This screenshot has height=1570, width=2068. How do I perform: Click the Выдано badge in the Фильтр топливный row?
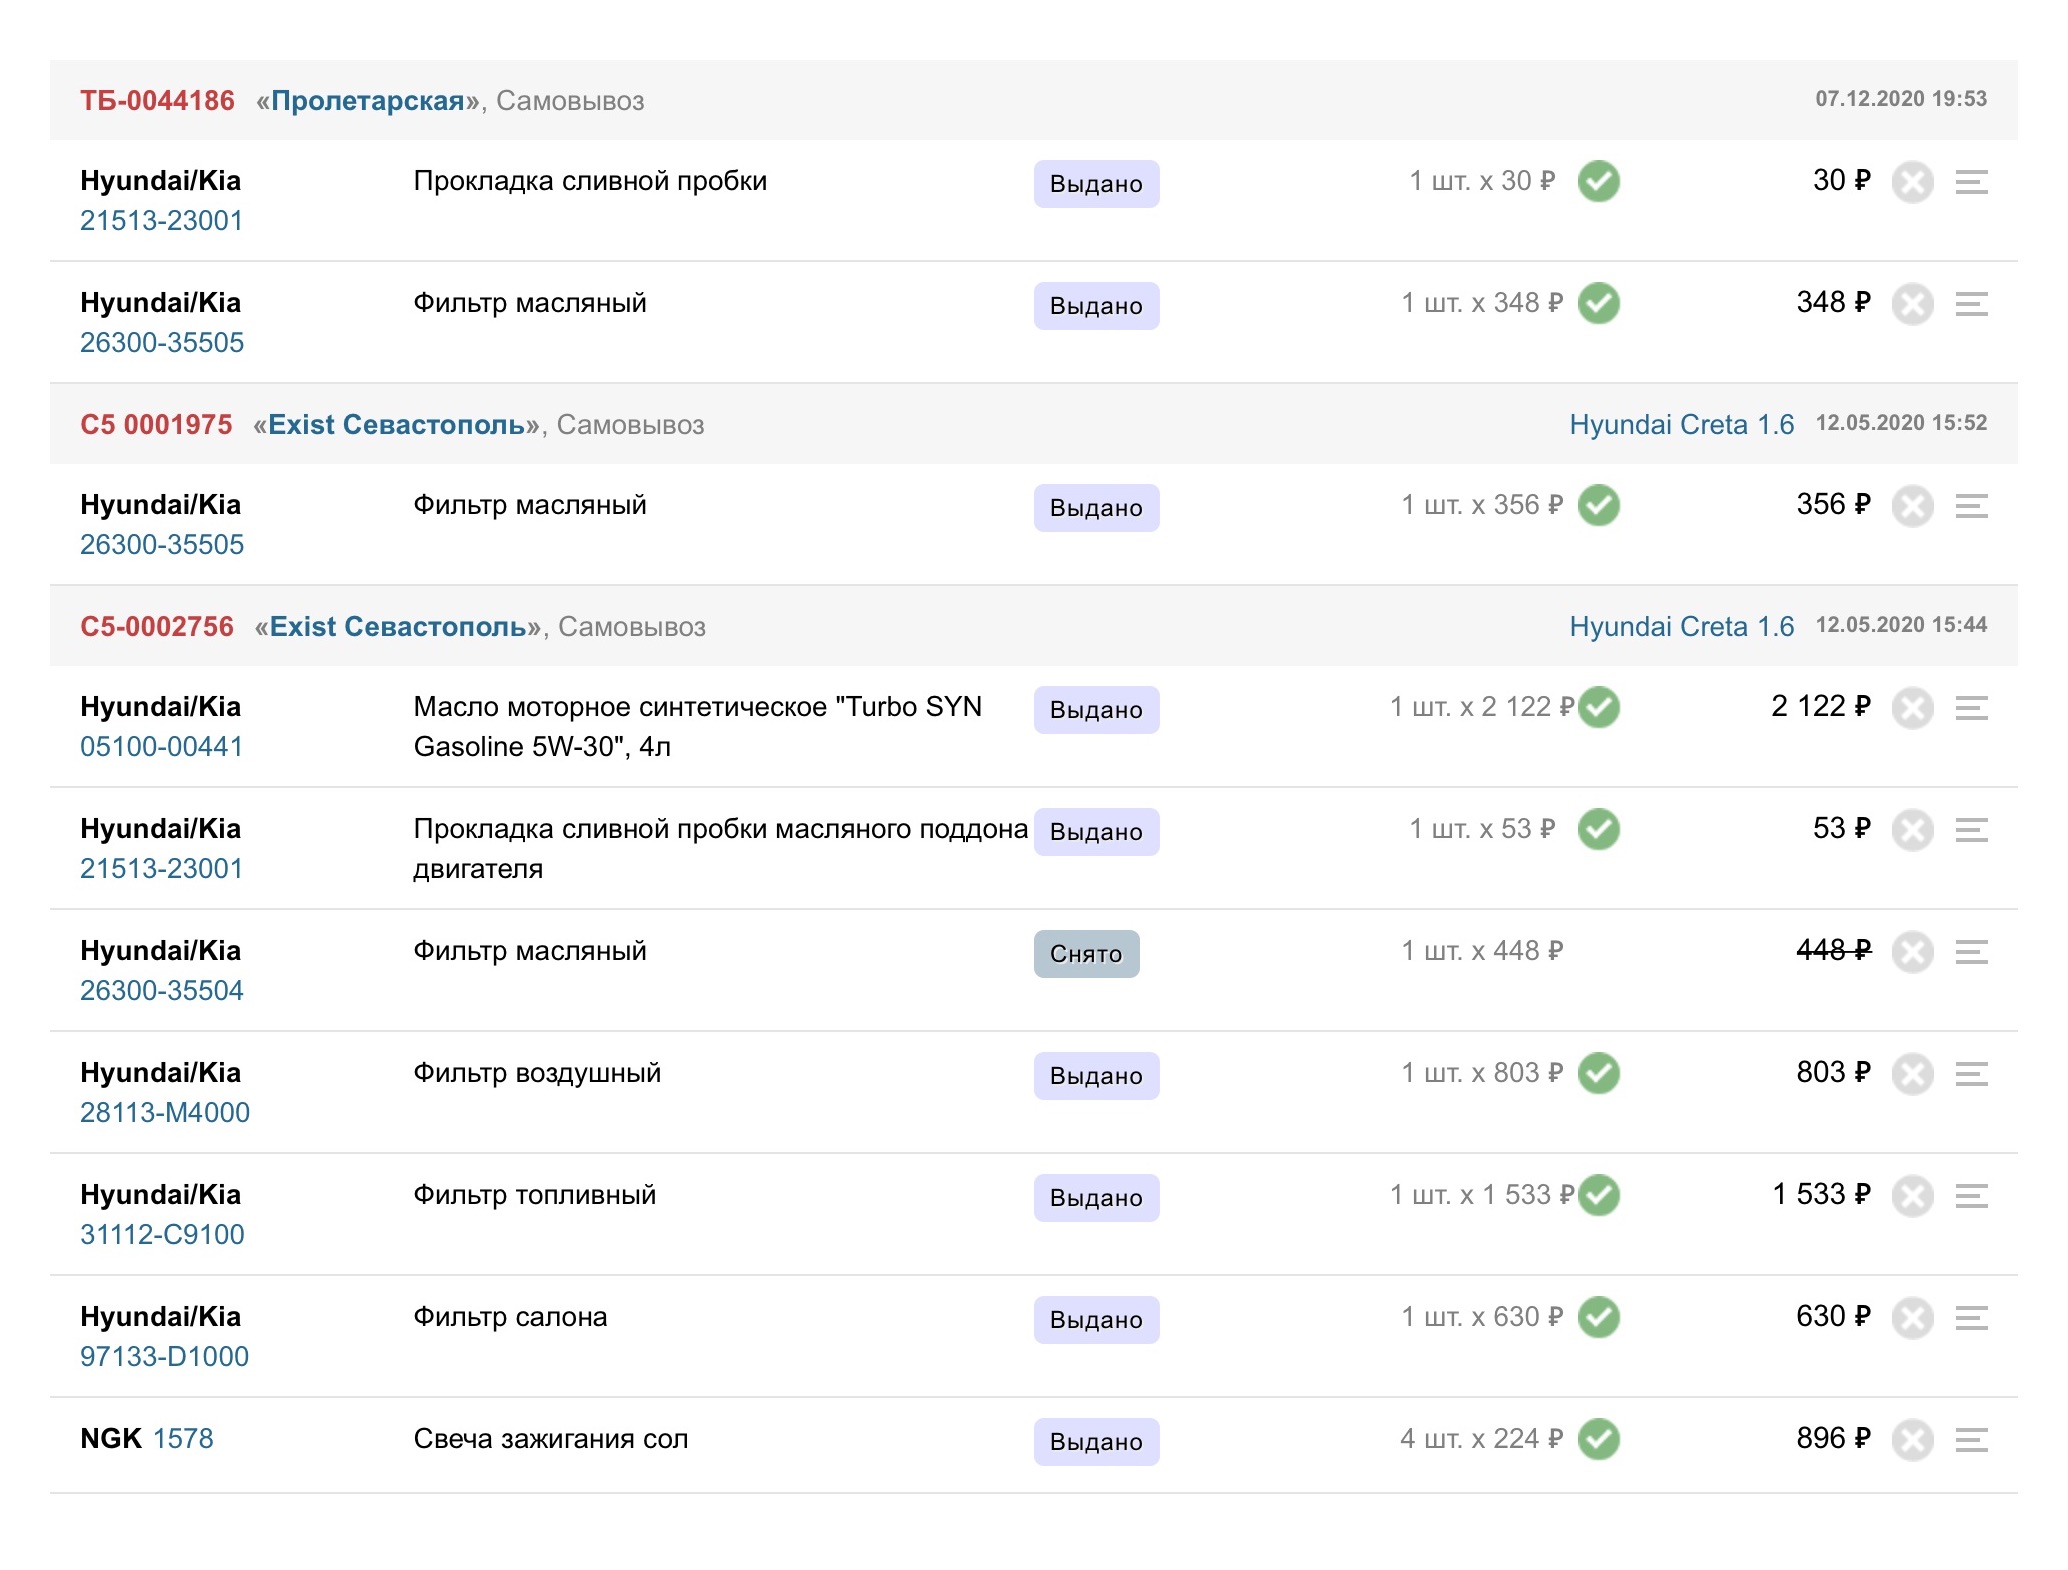(x=1096, y=1198)
